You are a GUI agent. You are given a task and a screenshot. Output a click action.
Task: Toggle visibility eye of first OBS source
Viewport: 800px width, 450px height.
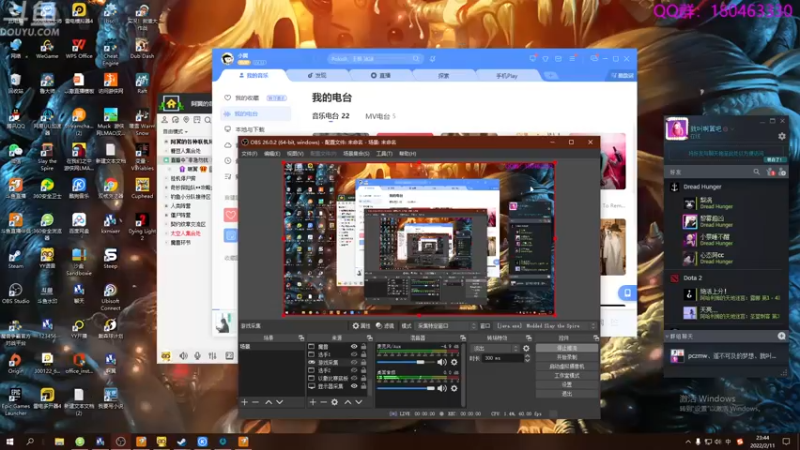[x=354, y=346]
